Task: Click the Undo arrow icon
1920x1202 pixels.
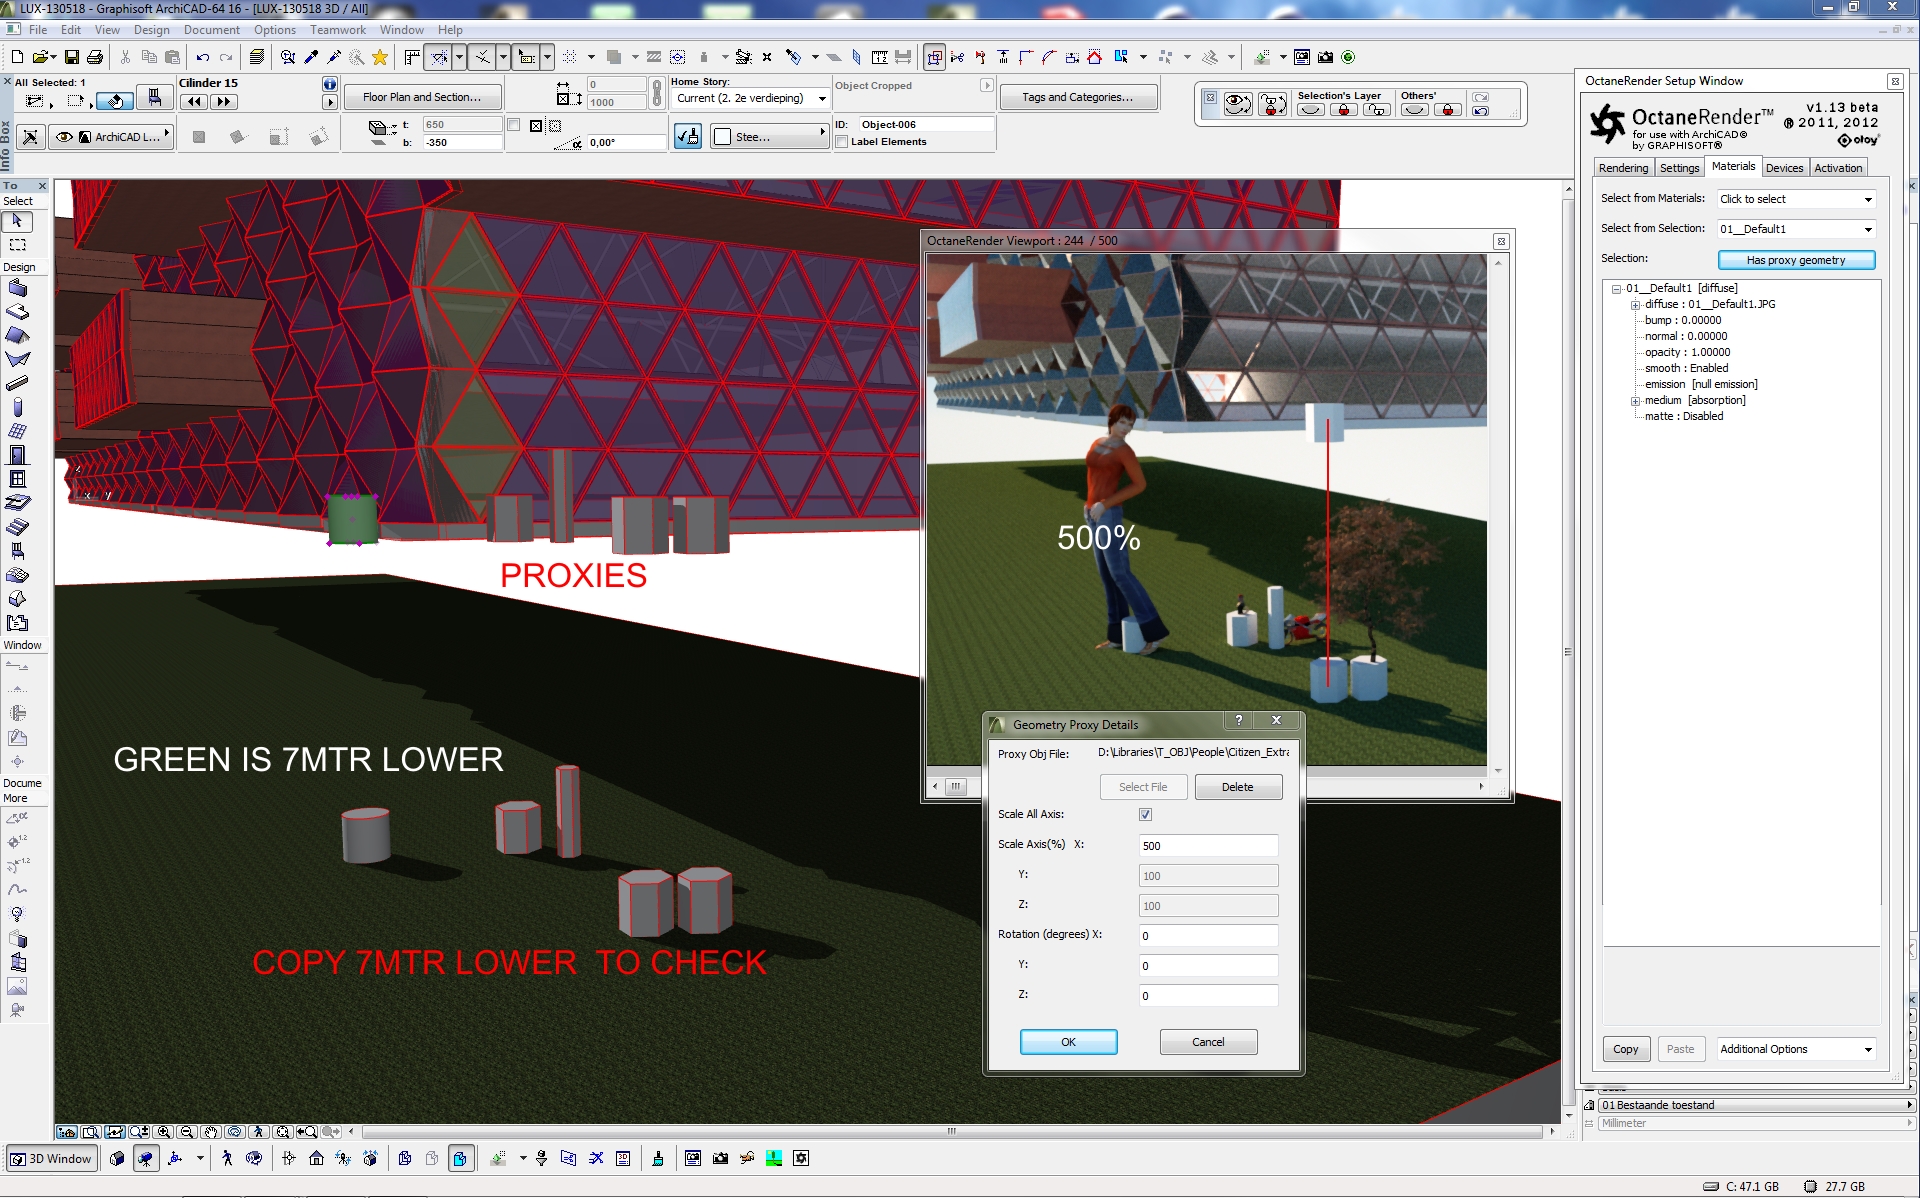Action: pyautogui.click(x=203, y=57)
